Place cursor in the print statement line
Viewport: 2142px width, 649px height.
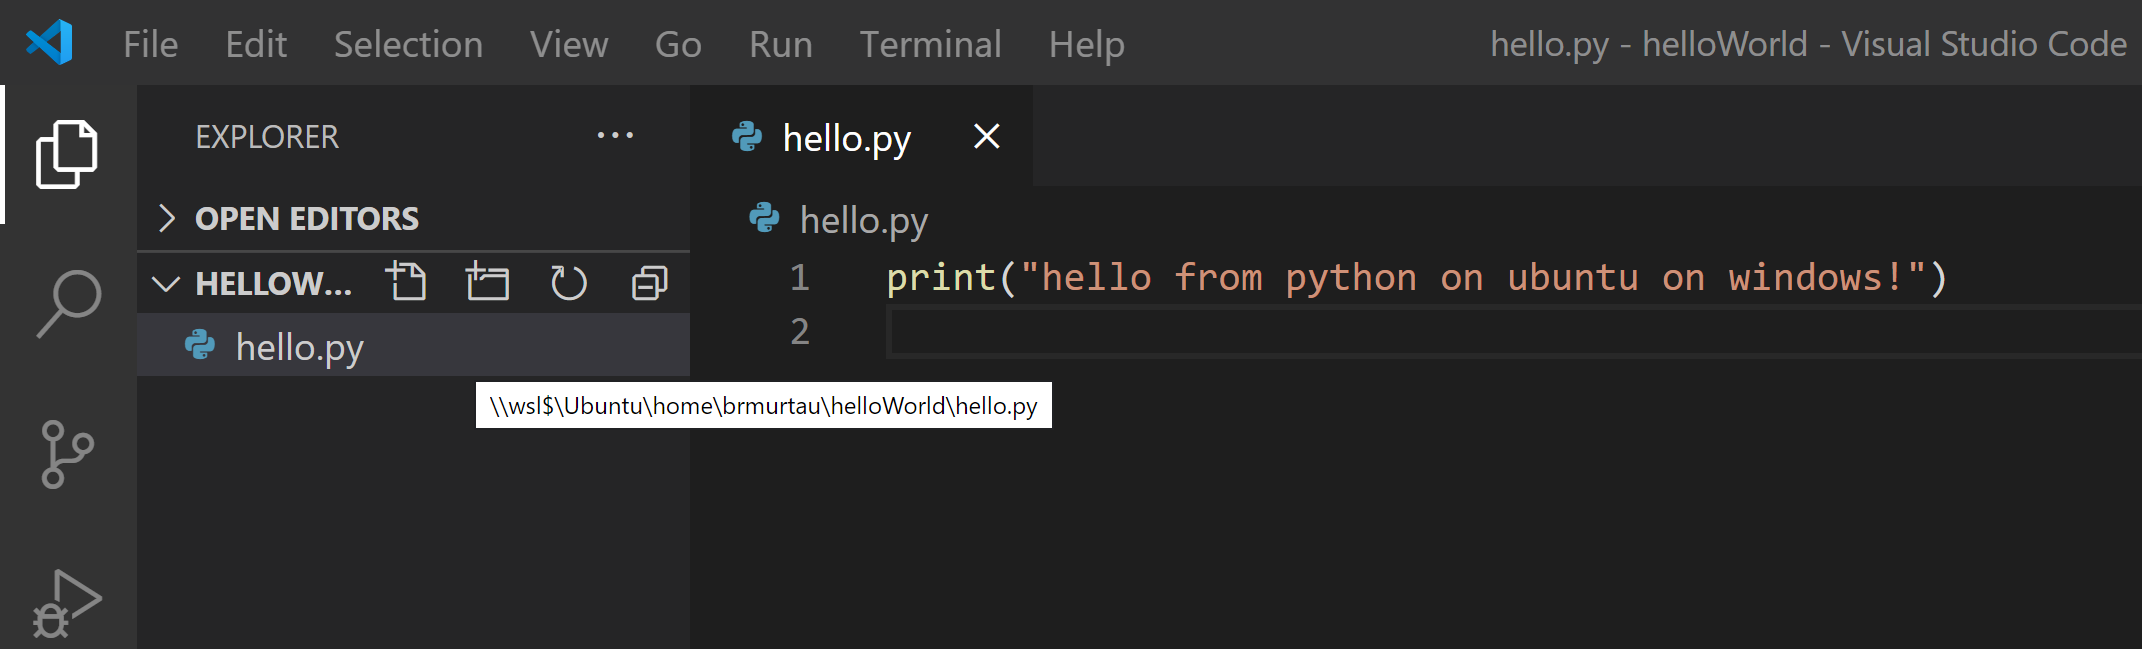pos(1416,277)
